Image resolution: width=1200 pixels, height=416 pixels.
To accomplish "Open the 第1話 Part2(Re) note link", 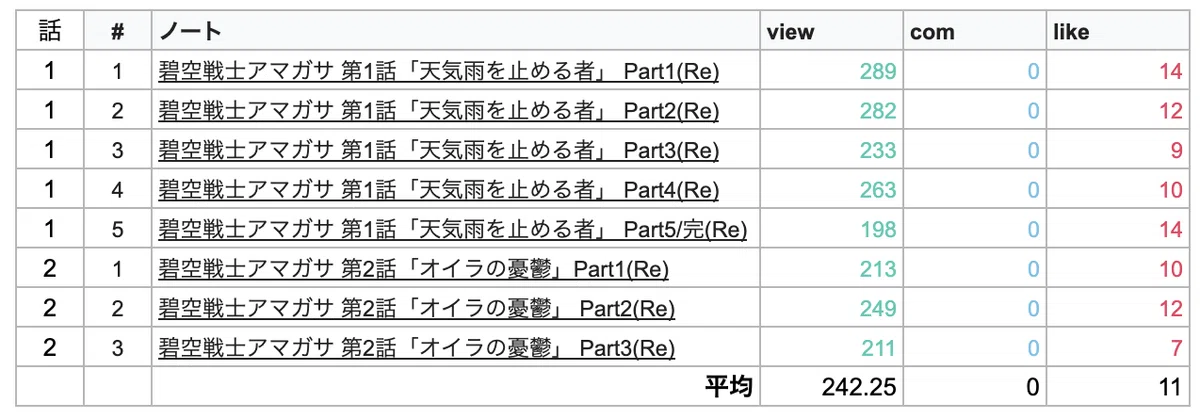I will 439,111.
